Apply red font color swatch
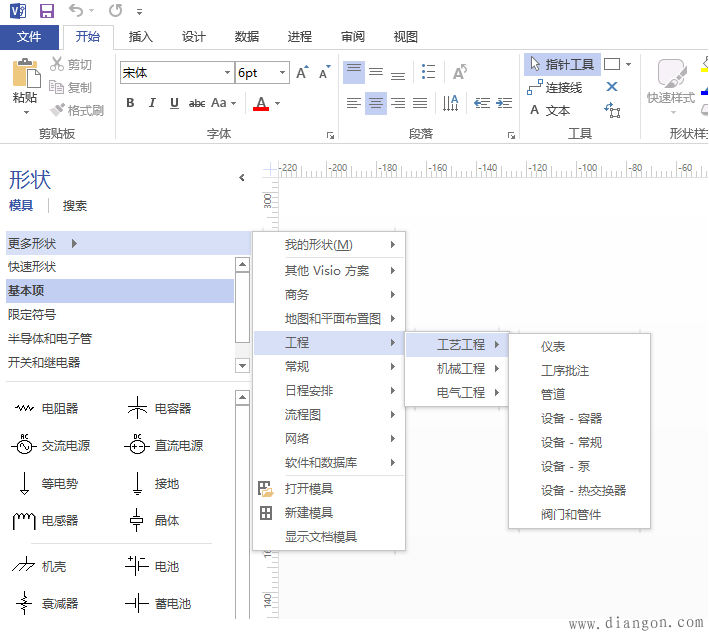This screenshot has width=709, height=637. pyautogui.click(x=261, y=103)
